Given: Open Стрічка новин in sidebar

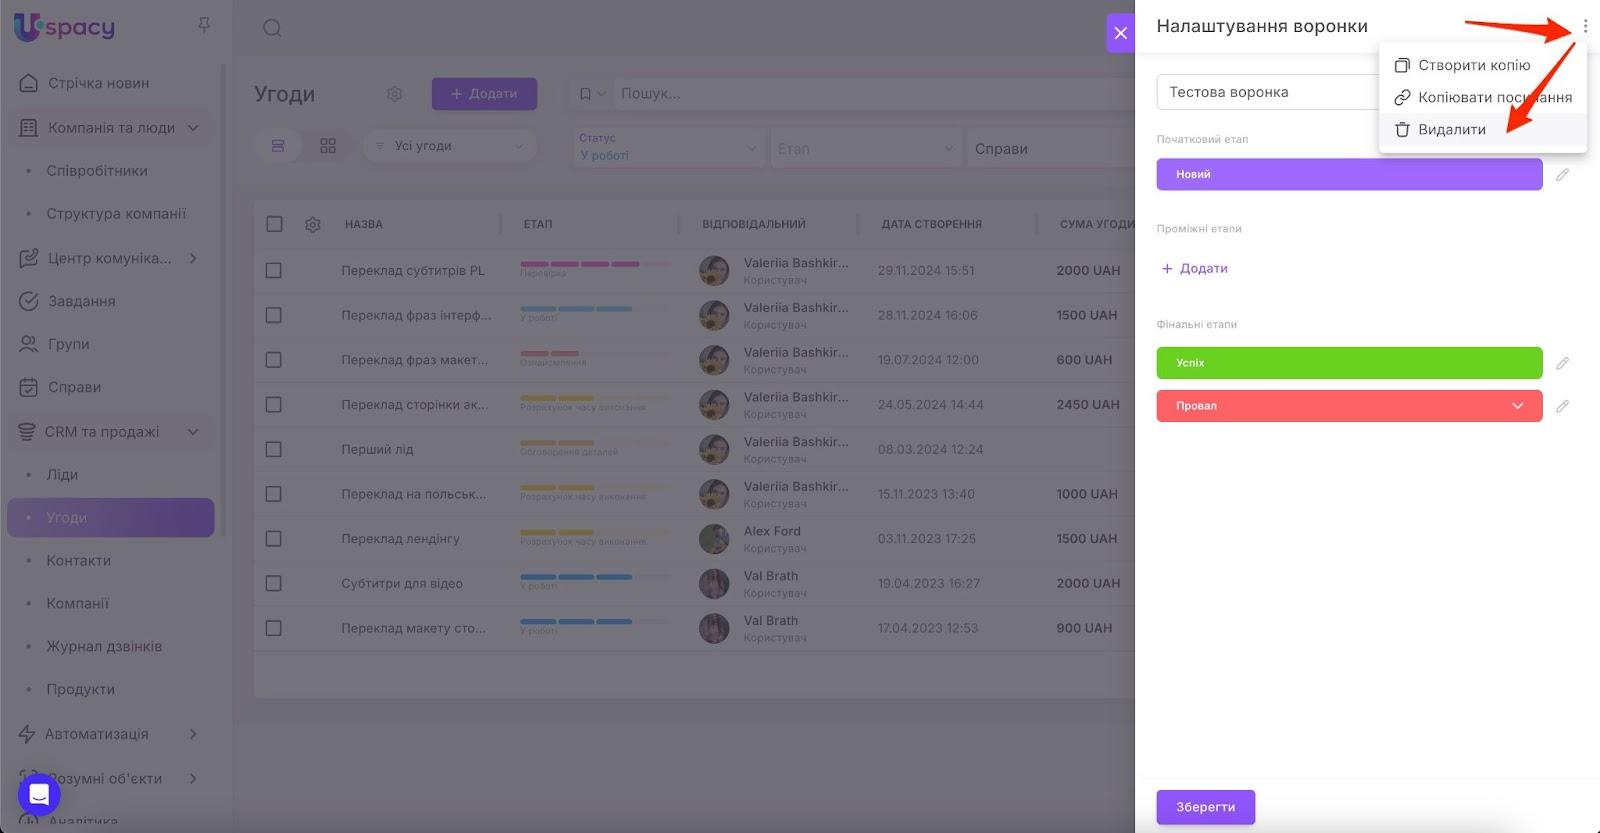Looking at the screenshot, I should click(98, 83).
